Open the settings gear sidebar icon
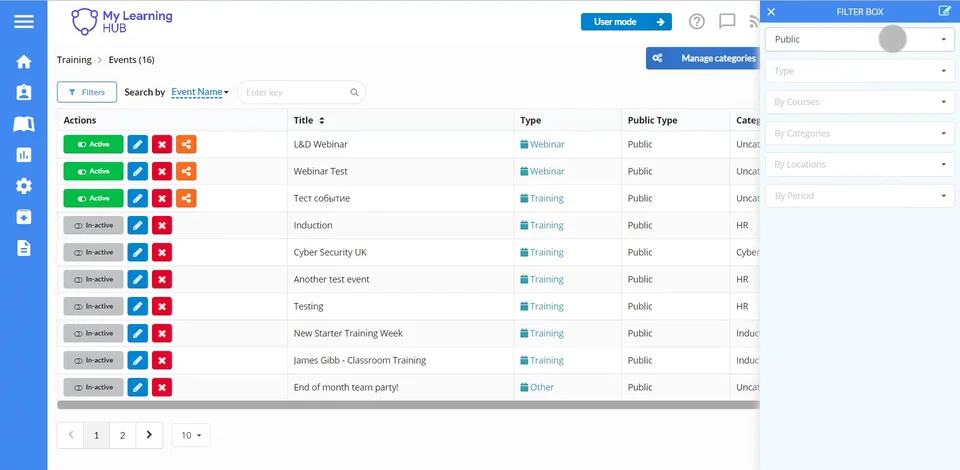 (x=24, y=186)
